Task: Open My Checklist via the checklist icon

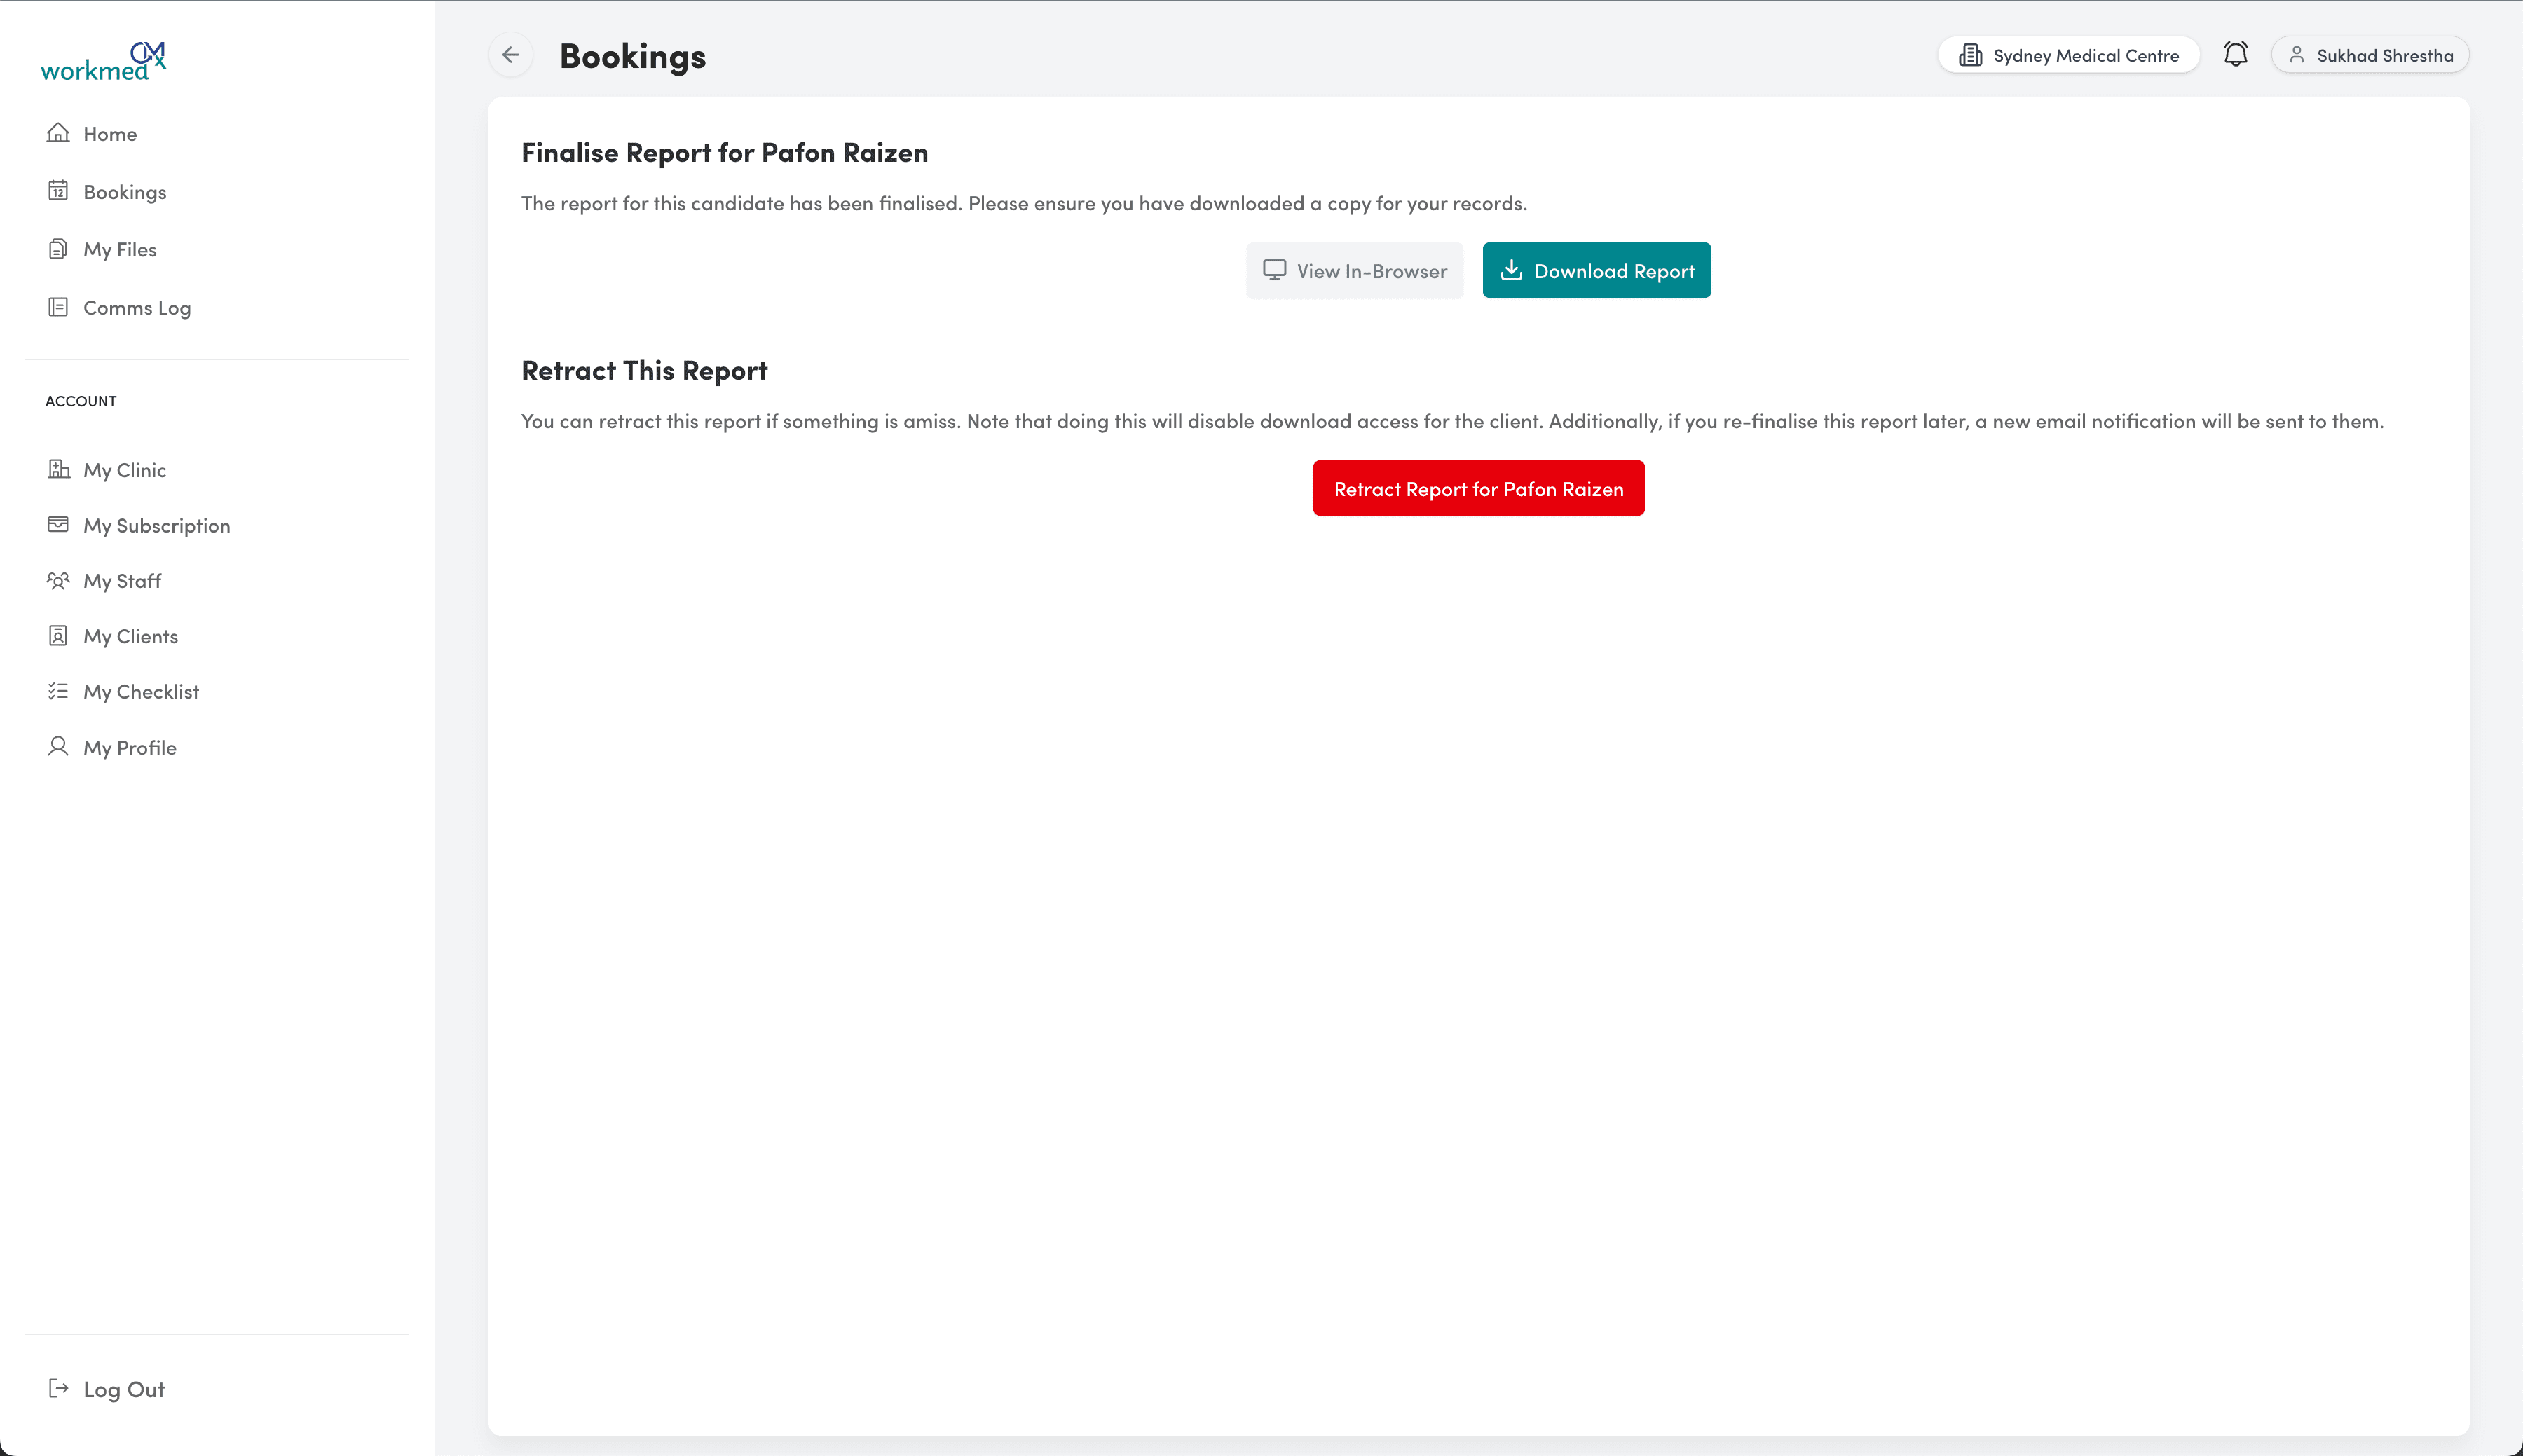Action: tap(58, 690)
